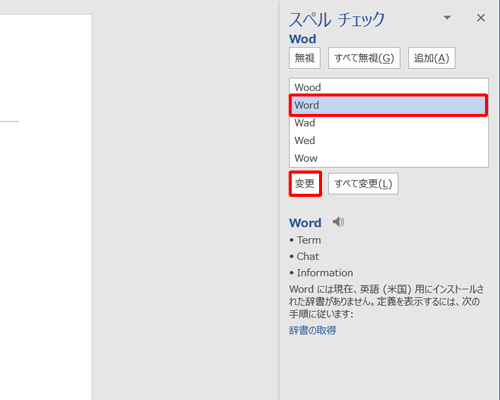500x400 pixels.
Task: Select the Word suggestion in the list
Action: [x=389, y=105]
